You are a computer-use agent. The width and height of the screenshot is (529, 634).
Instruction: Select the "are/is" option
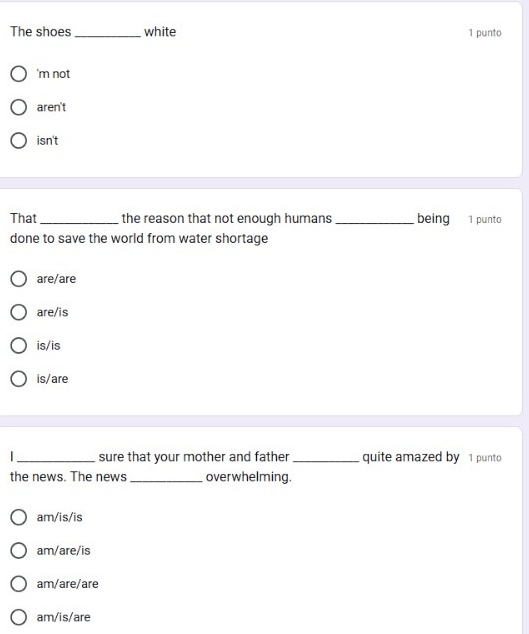(19, 312)
